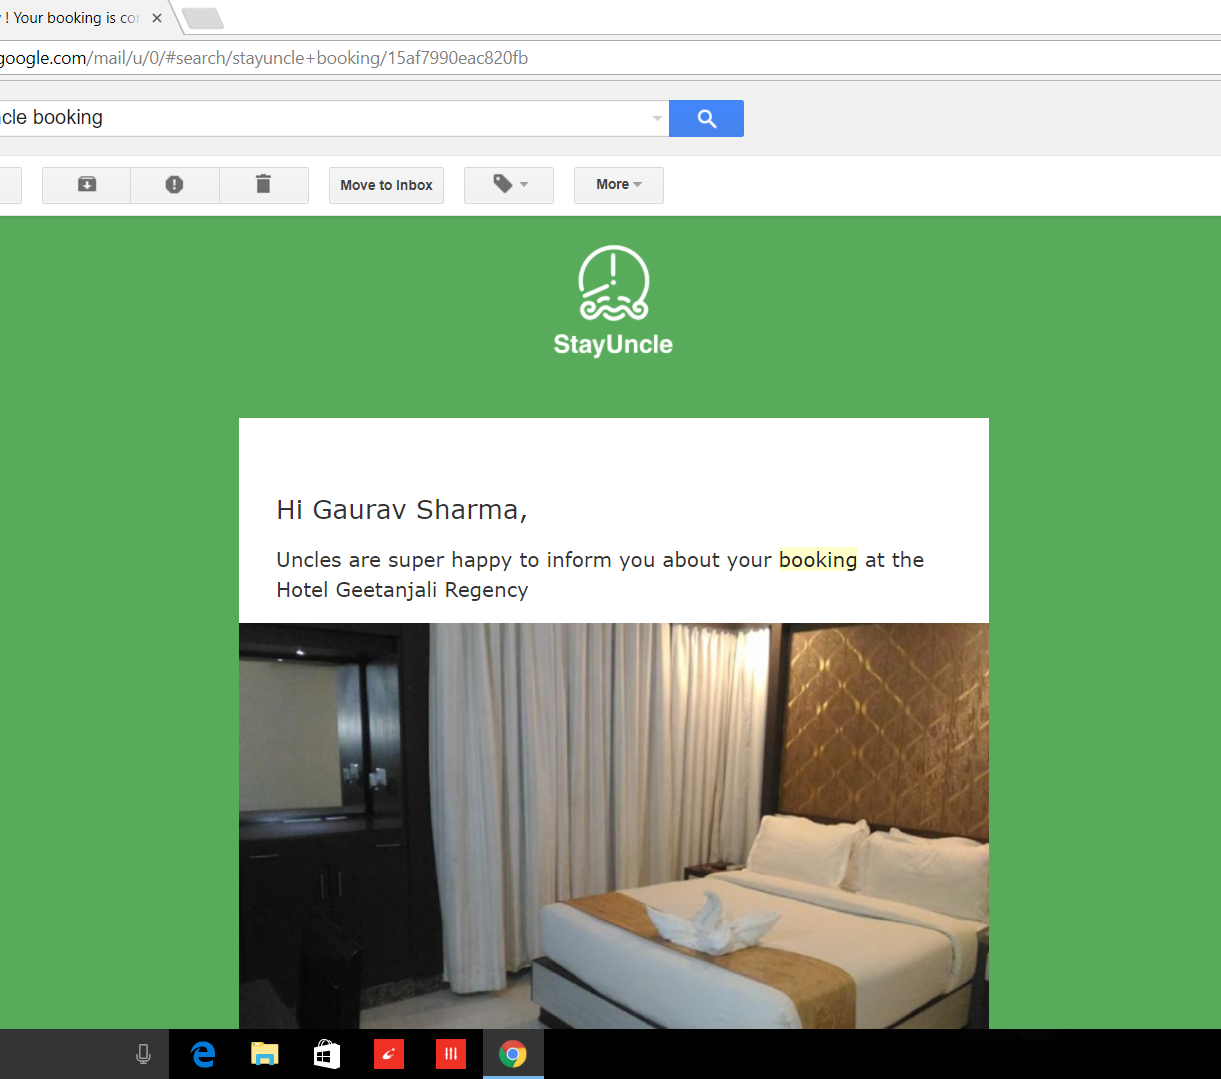1221x1079 pixels.
Task: Click the Archive icon in the mail toolbar
Action: [x=87, y=185]
